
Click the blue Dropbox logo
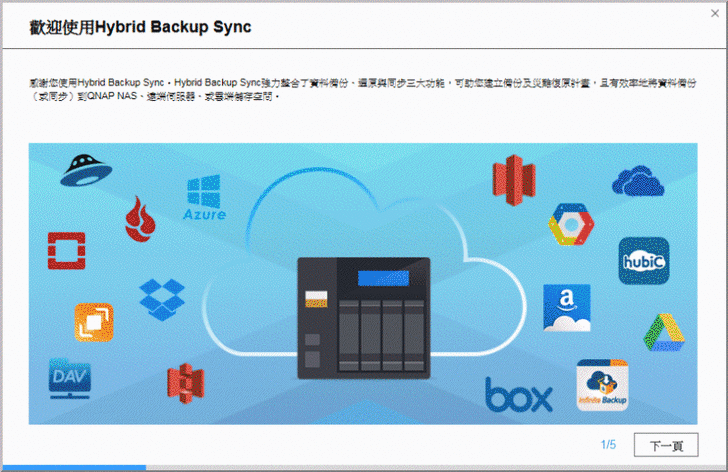pos(162,299)
